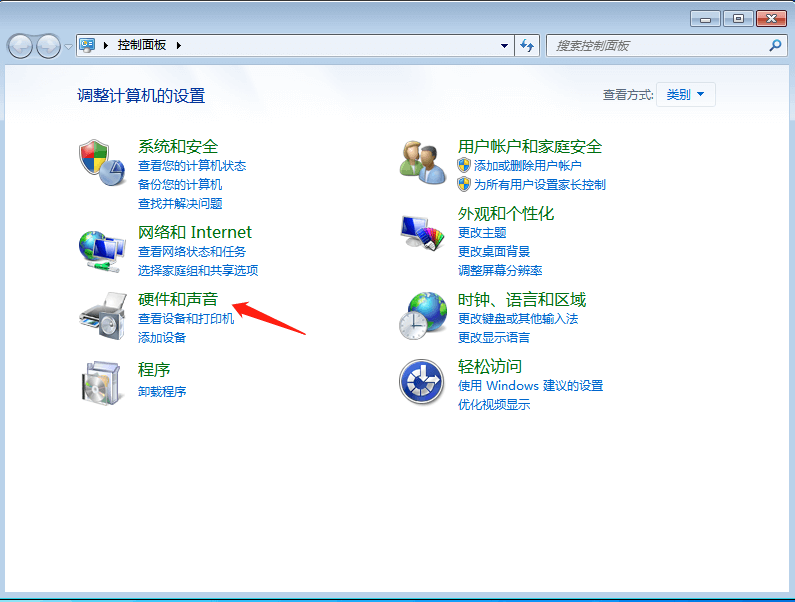Open 查找并解决问题
Image resolution: width=795 pixels, height=602 pixels.
point(180,203)
